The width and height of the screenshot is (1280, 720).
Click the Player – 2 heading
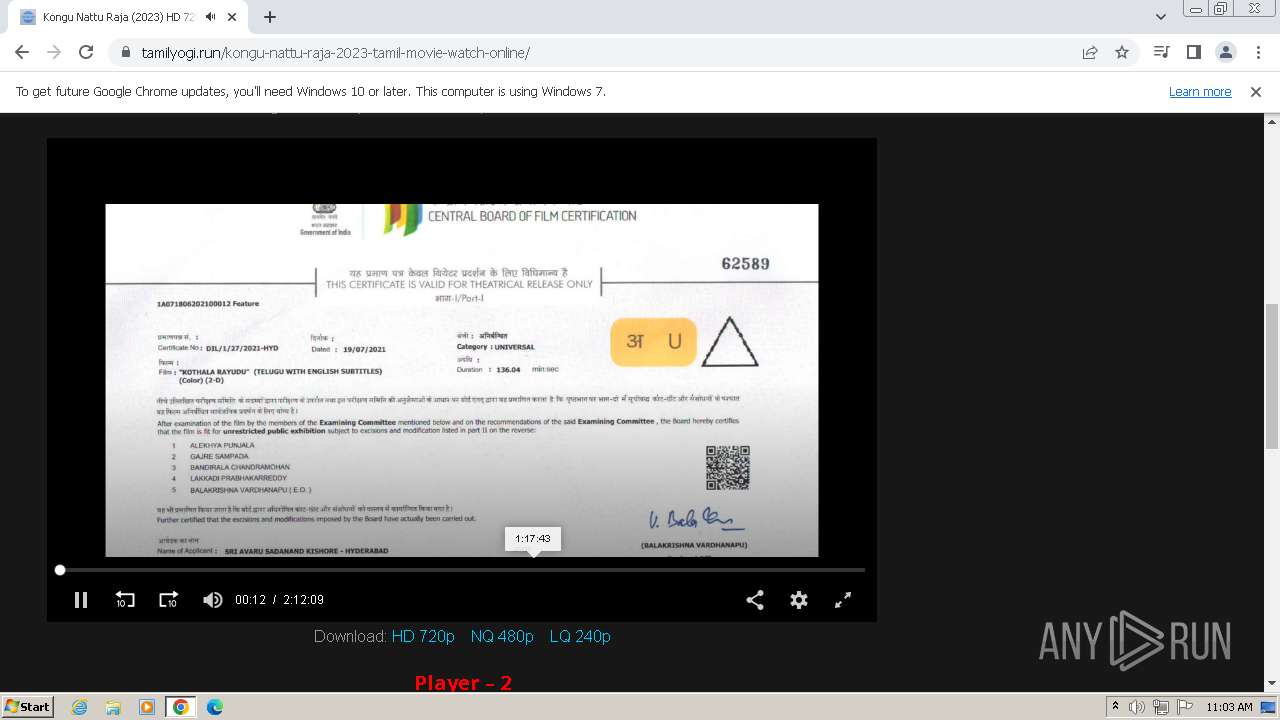tap(463, 683)
